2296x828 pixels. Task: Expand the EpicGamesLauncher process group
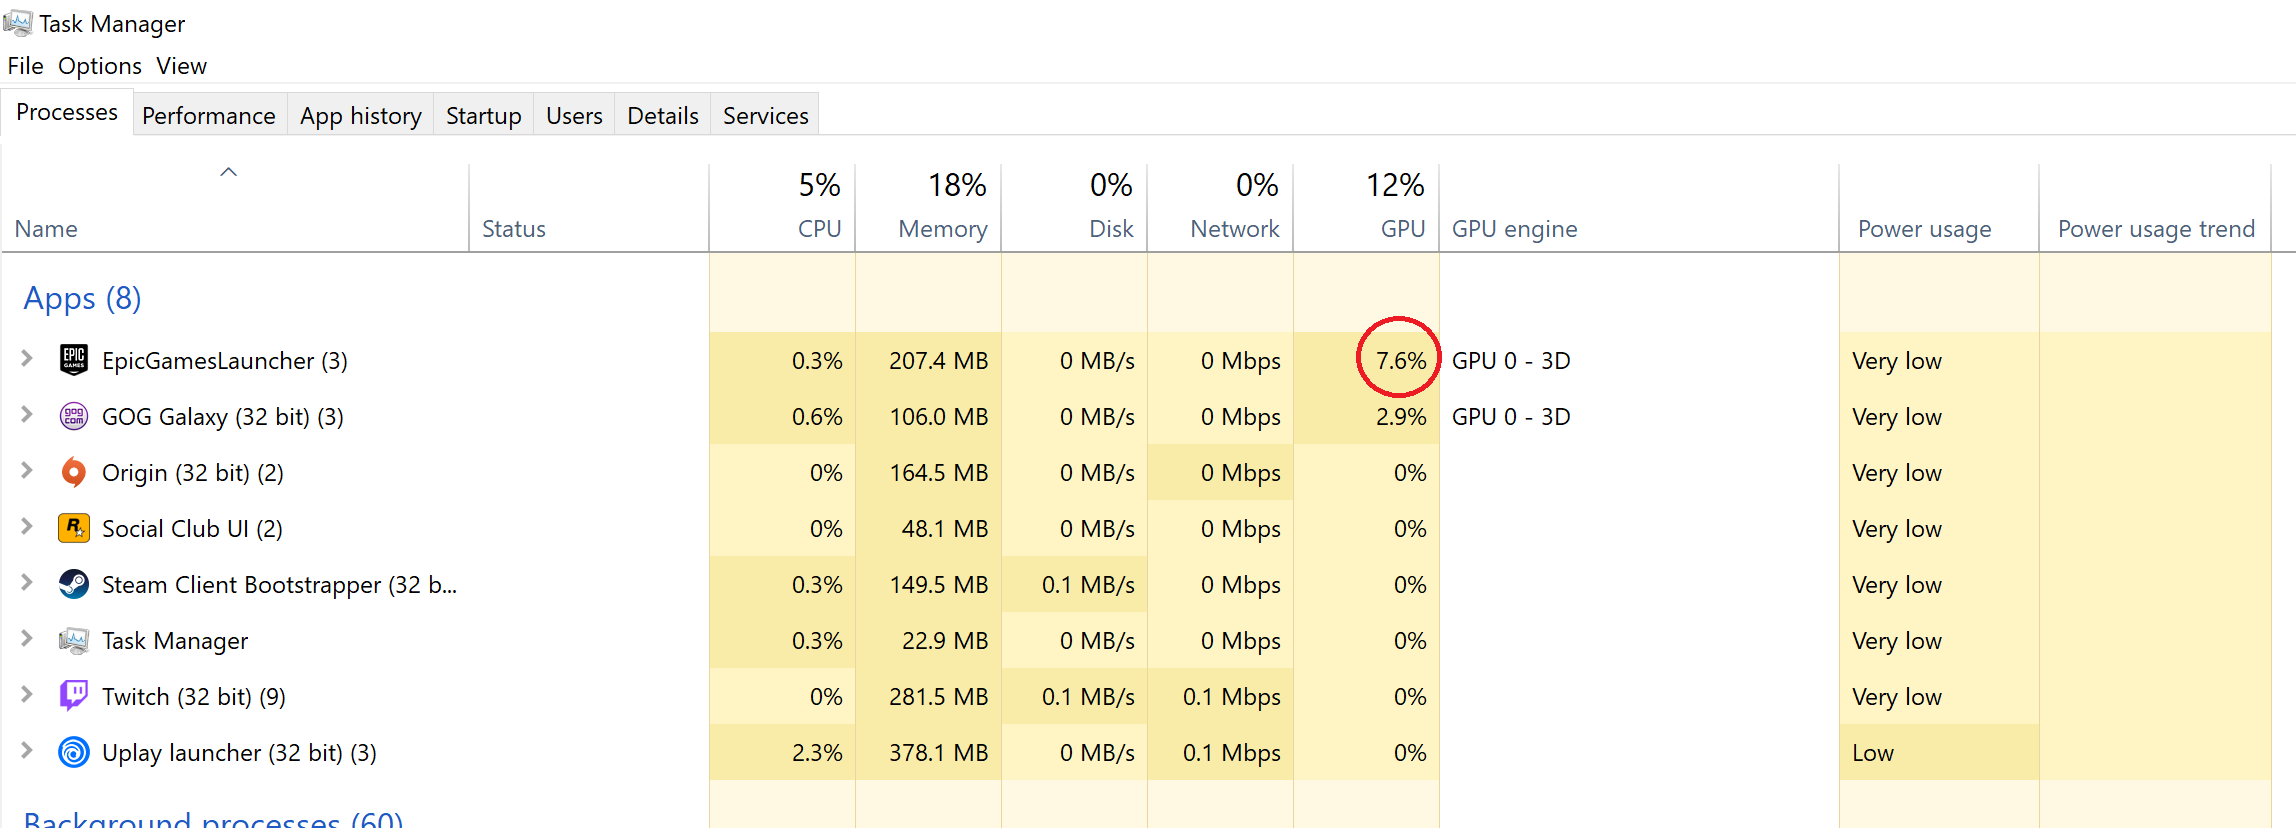[x=27, y=359]
